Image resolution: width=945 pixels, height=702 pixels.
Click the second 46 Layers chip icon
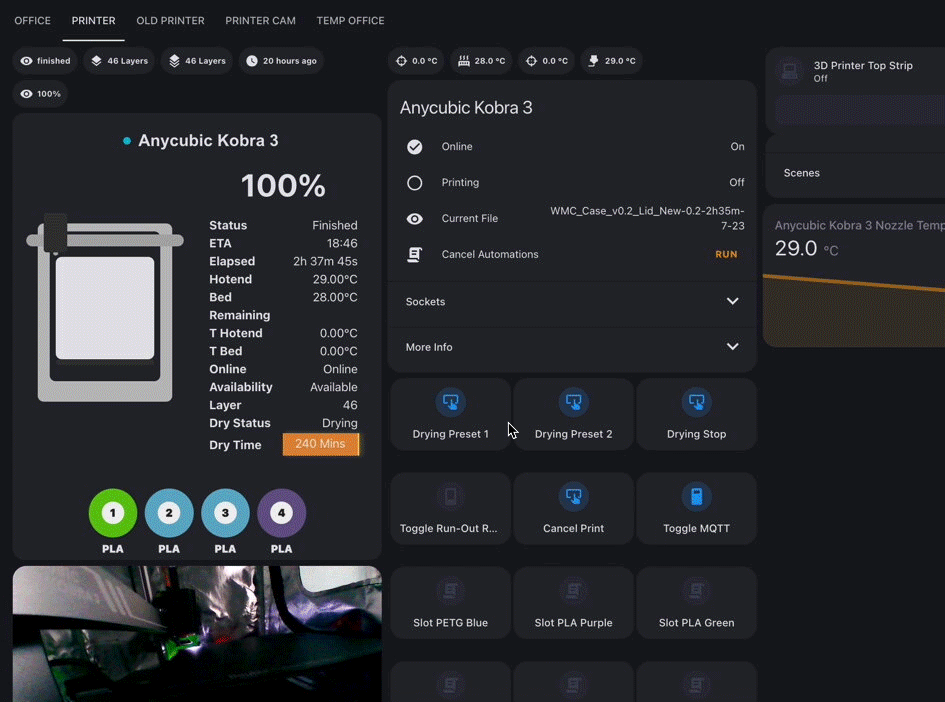[174, 61]
